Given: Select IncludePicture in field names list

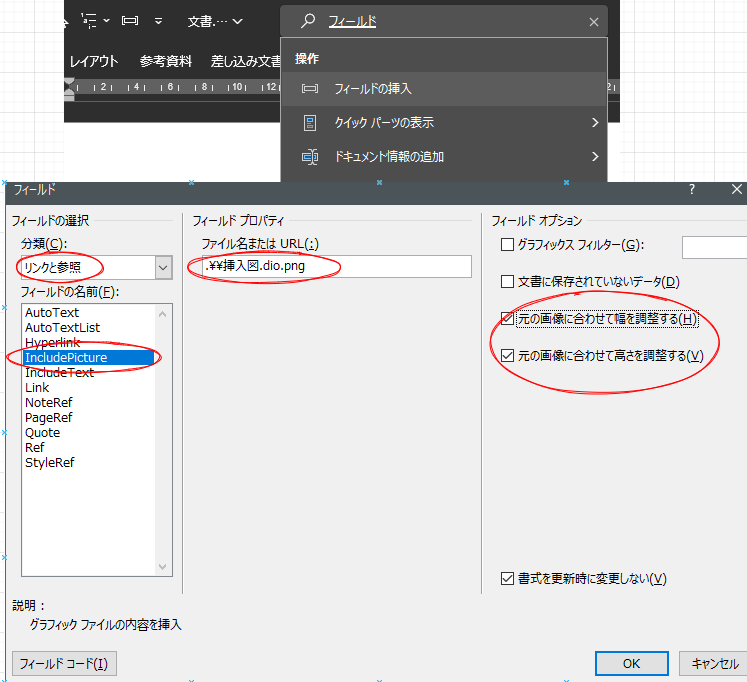Looking at the screenshot, I should coord(89,358).
